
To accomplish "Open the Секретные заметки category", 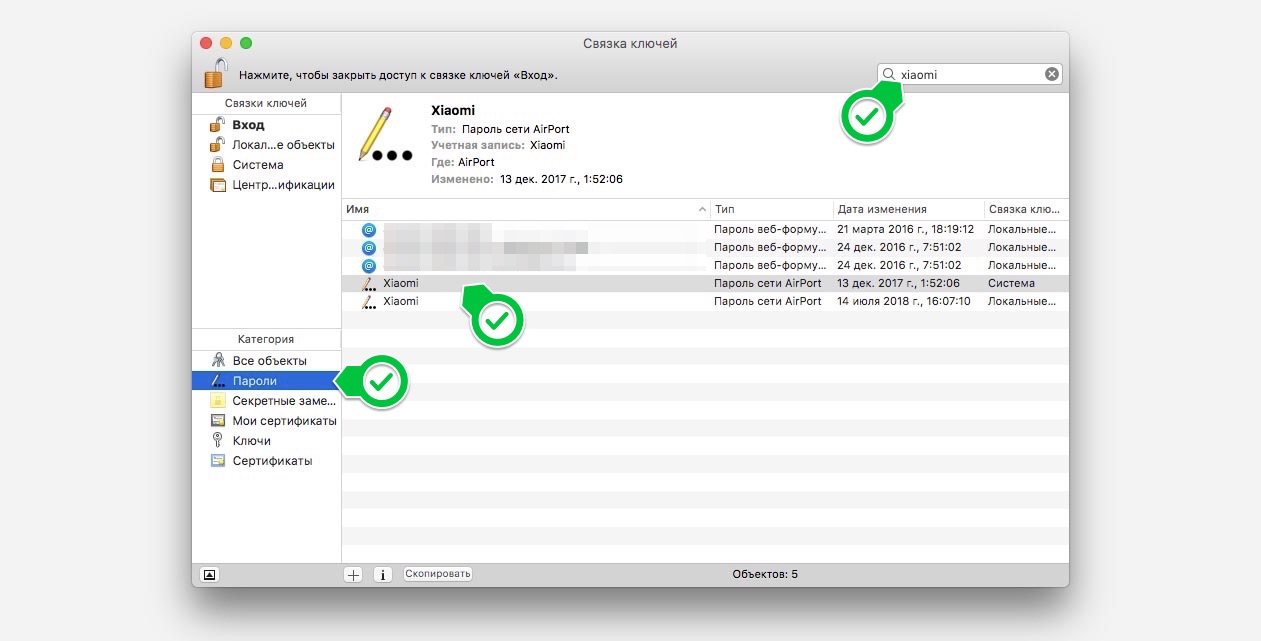I will click(284, 401).
